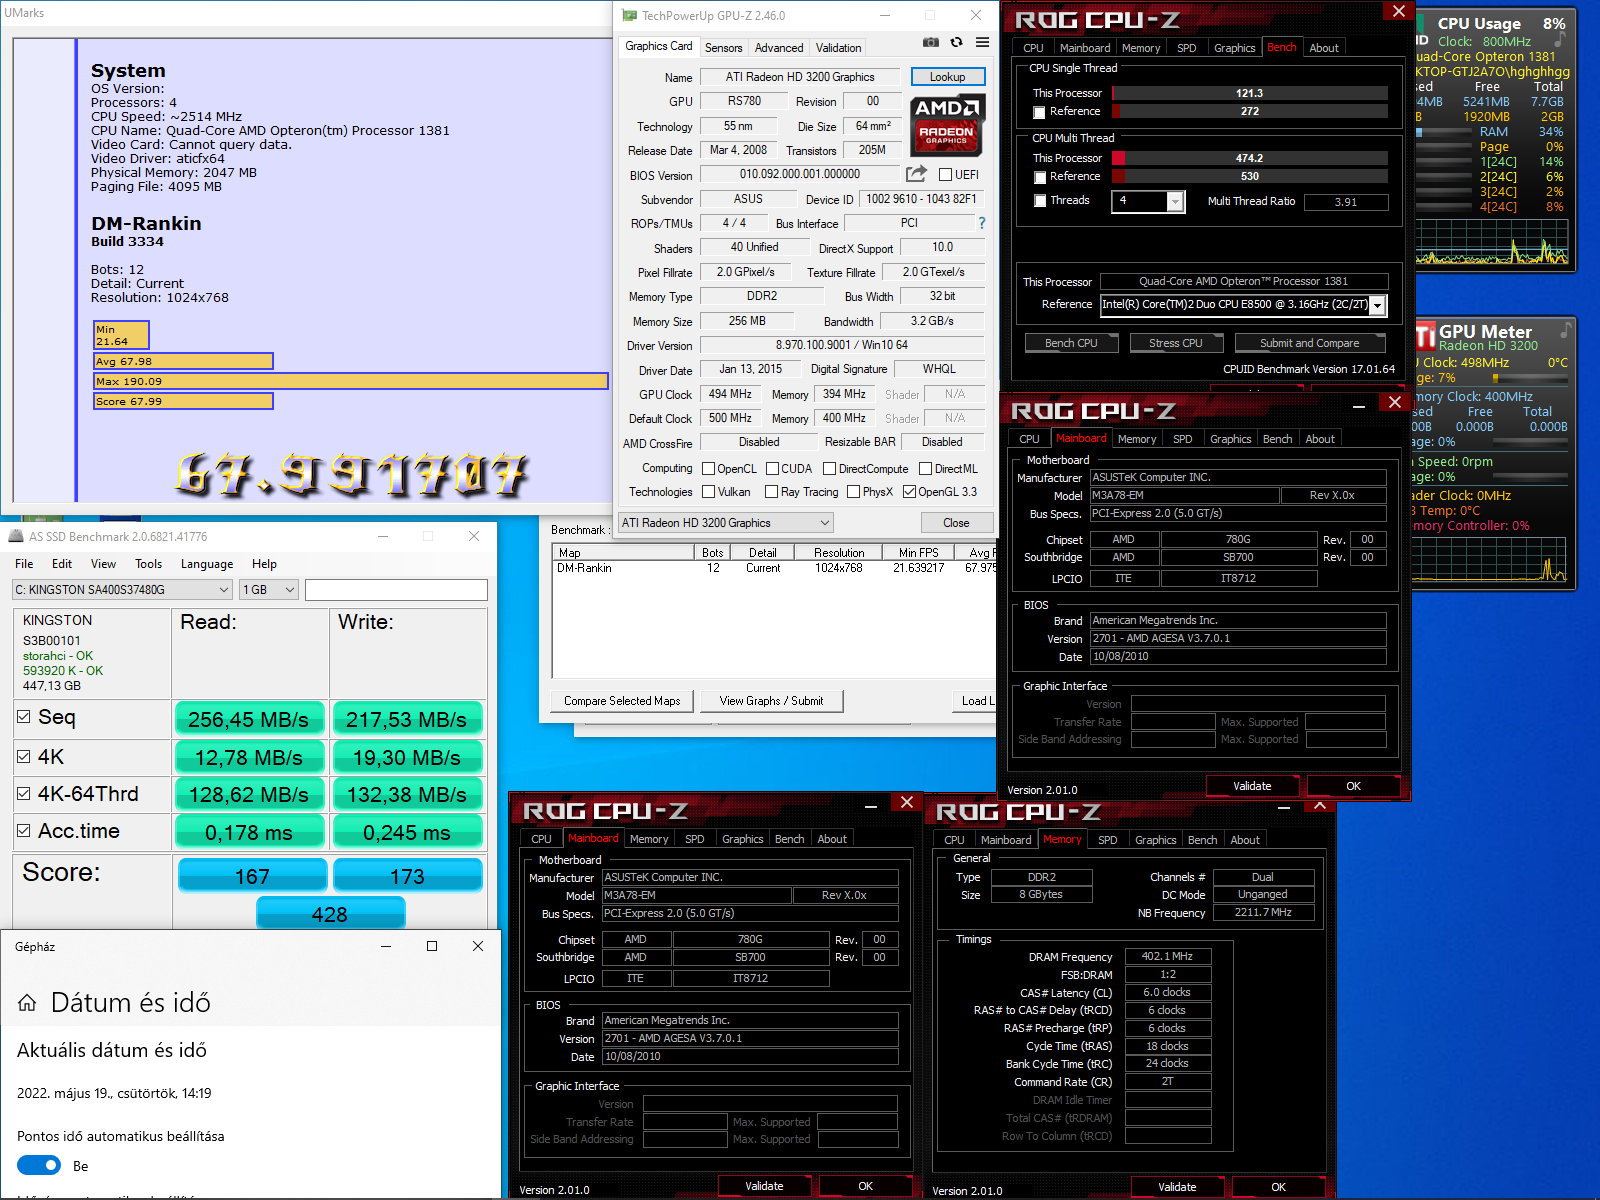
Task: Uncheck the Seq test in AS SSD
Action: click(23, 716)
